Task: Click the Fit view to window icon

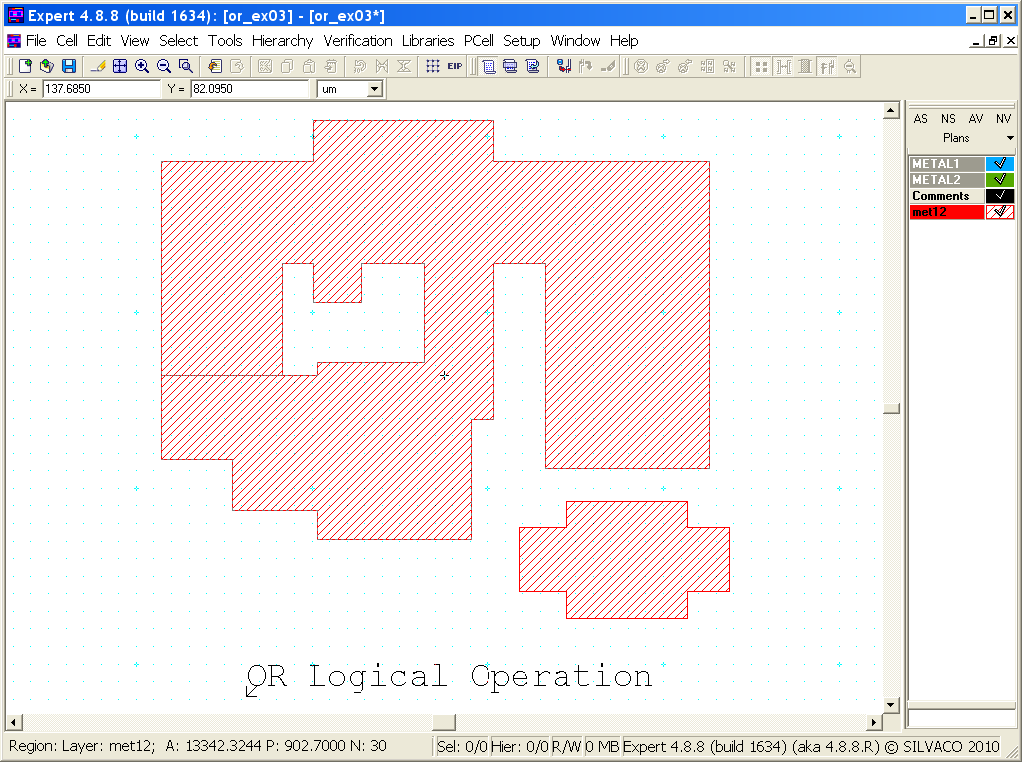Action: (120, 66)
